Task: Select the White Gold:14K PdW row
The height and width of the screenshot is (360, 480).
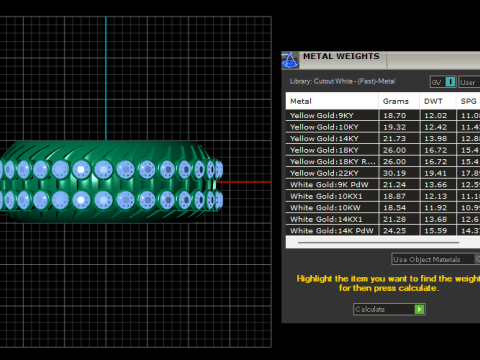Action: point(383,230)
